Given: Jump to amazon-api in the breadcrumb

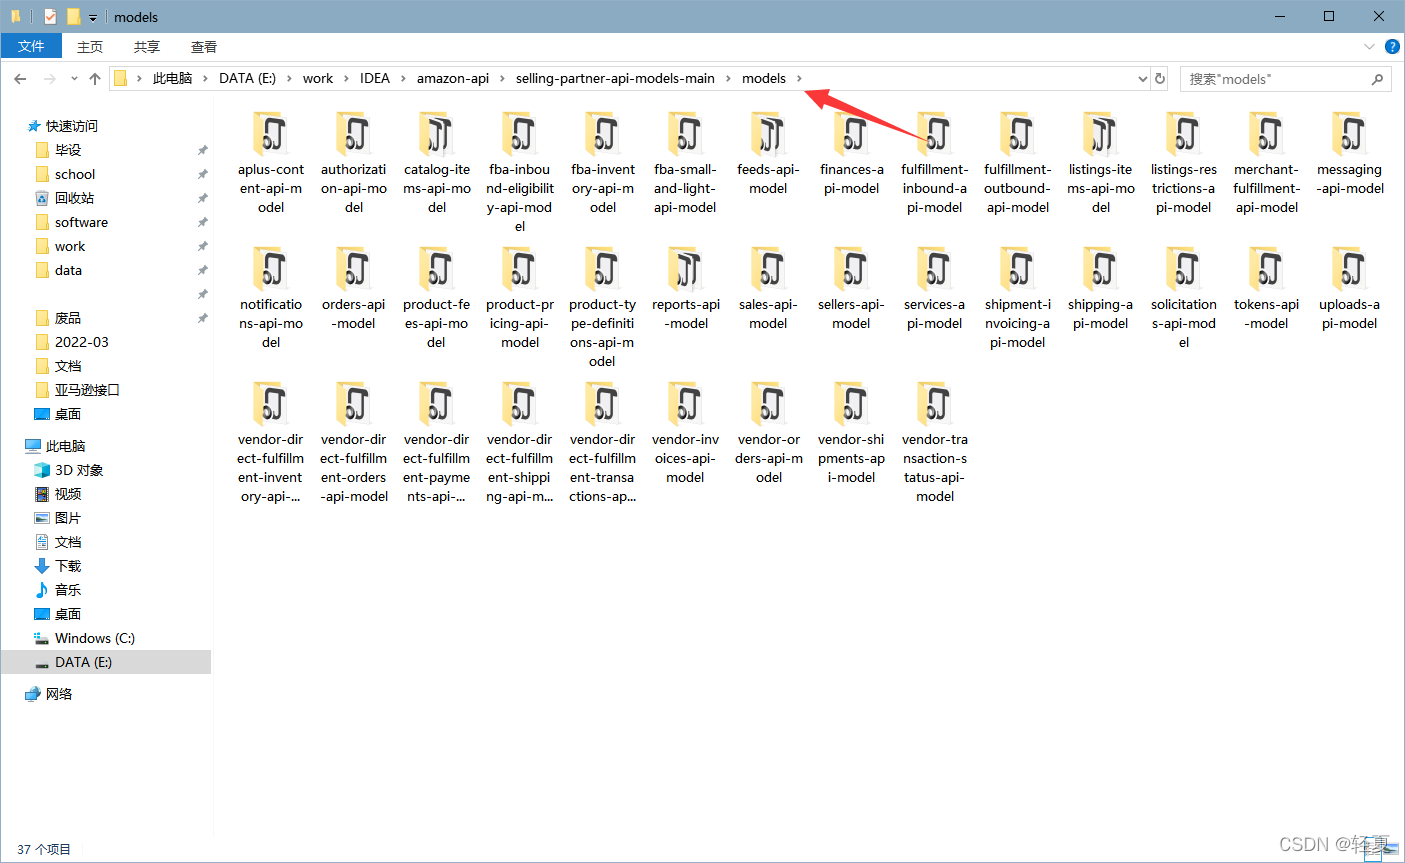Looking at the screenshot, I should [453, 78].
